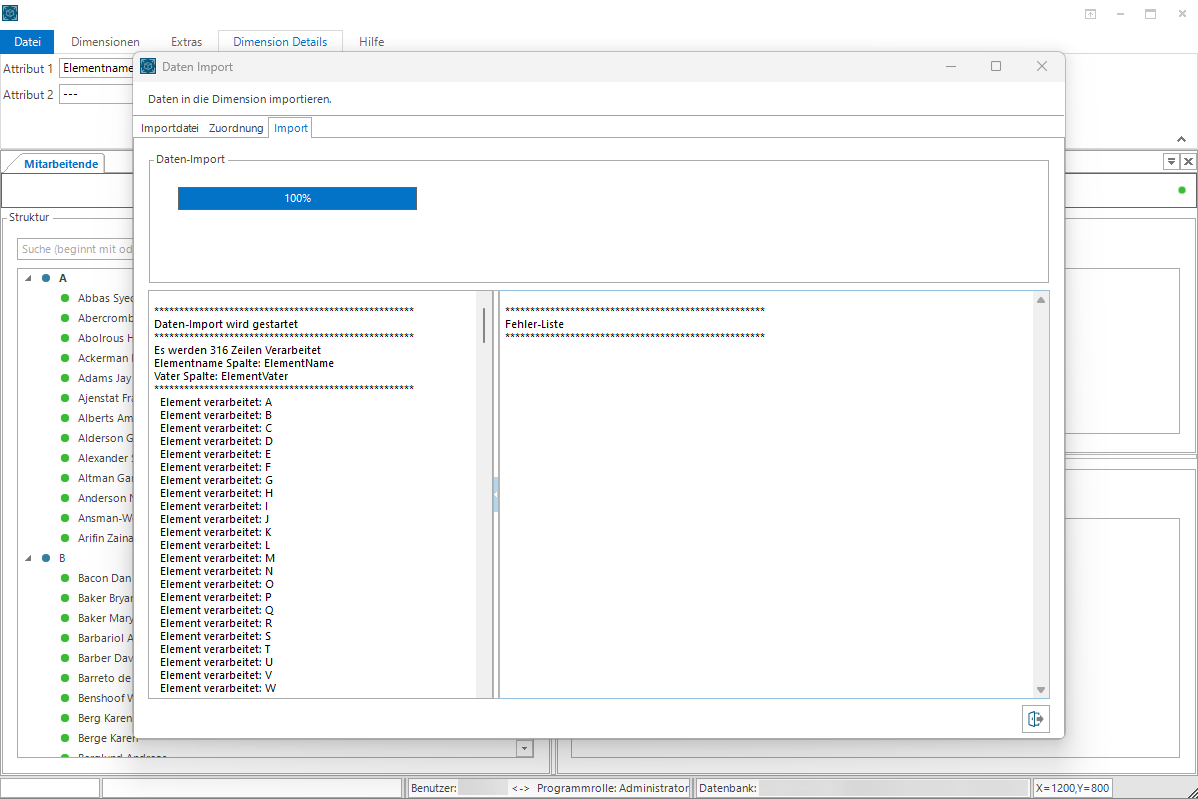The image size is (1198, 799).
Task: Collapse tree node A
Action: coord(28,278)
